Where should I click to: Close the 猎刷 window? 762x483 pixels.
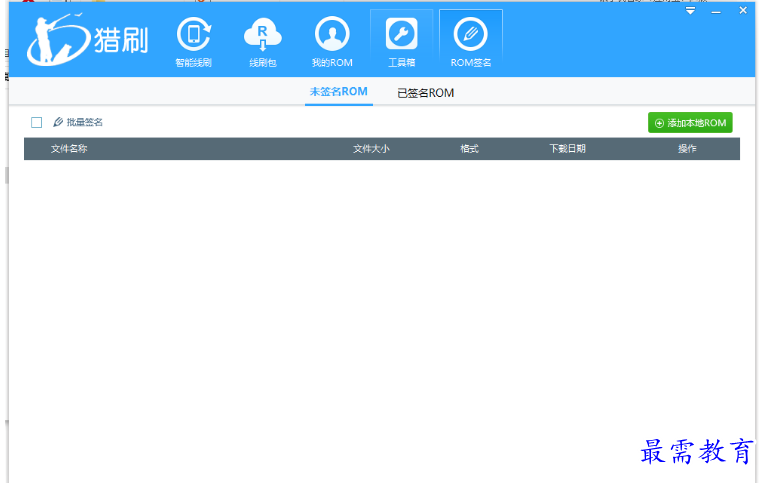pyautogui.click(x=743, y=10)
